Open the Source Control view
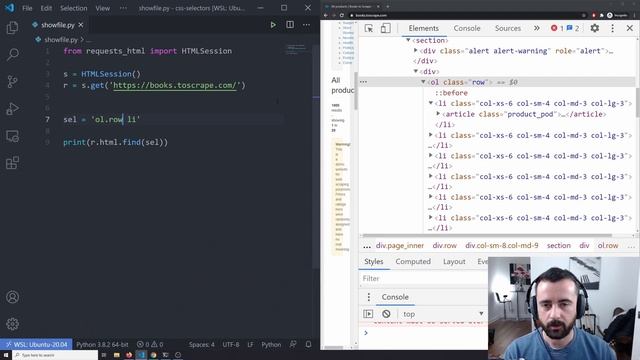Screen dimensions: 640x360 12,81
